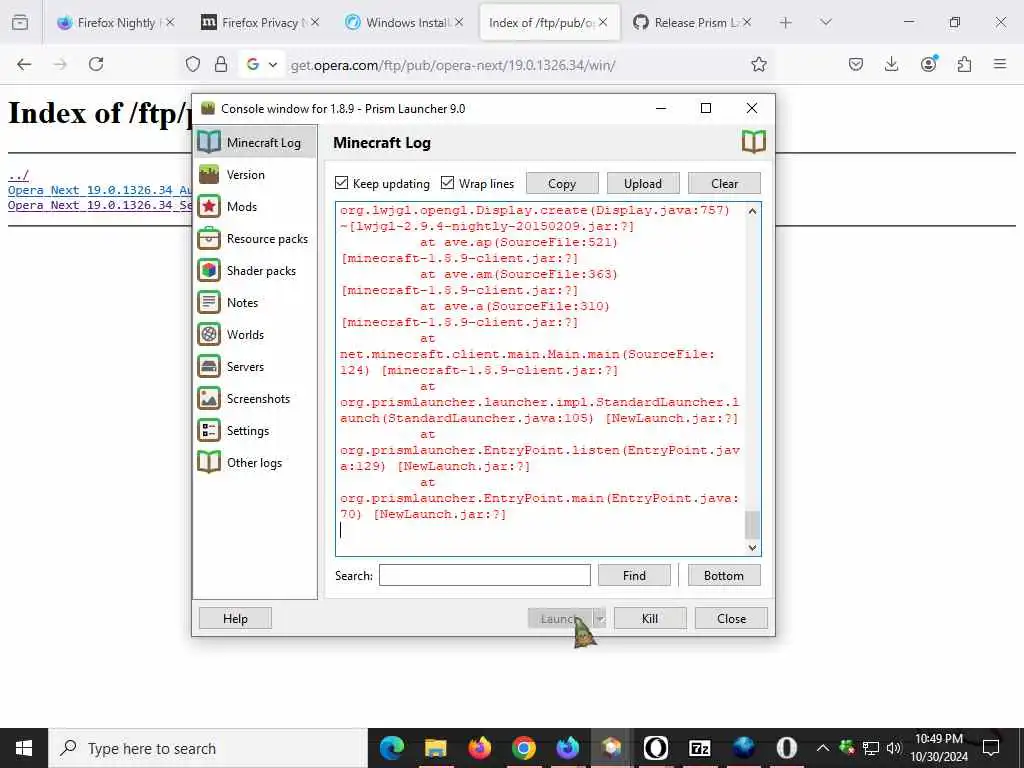1024x768 pixels.
Task: Open the Windows Start menu
Action: click(x=24, y=748)
